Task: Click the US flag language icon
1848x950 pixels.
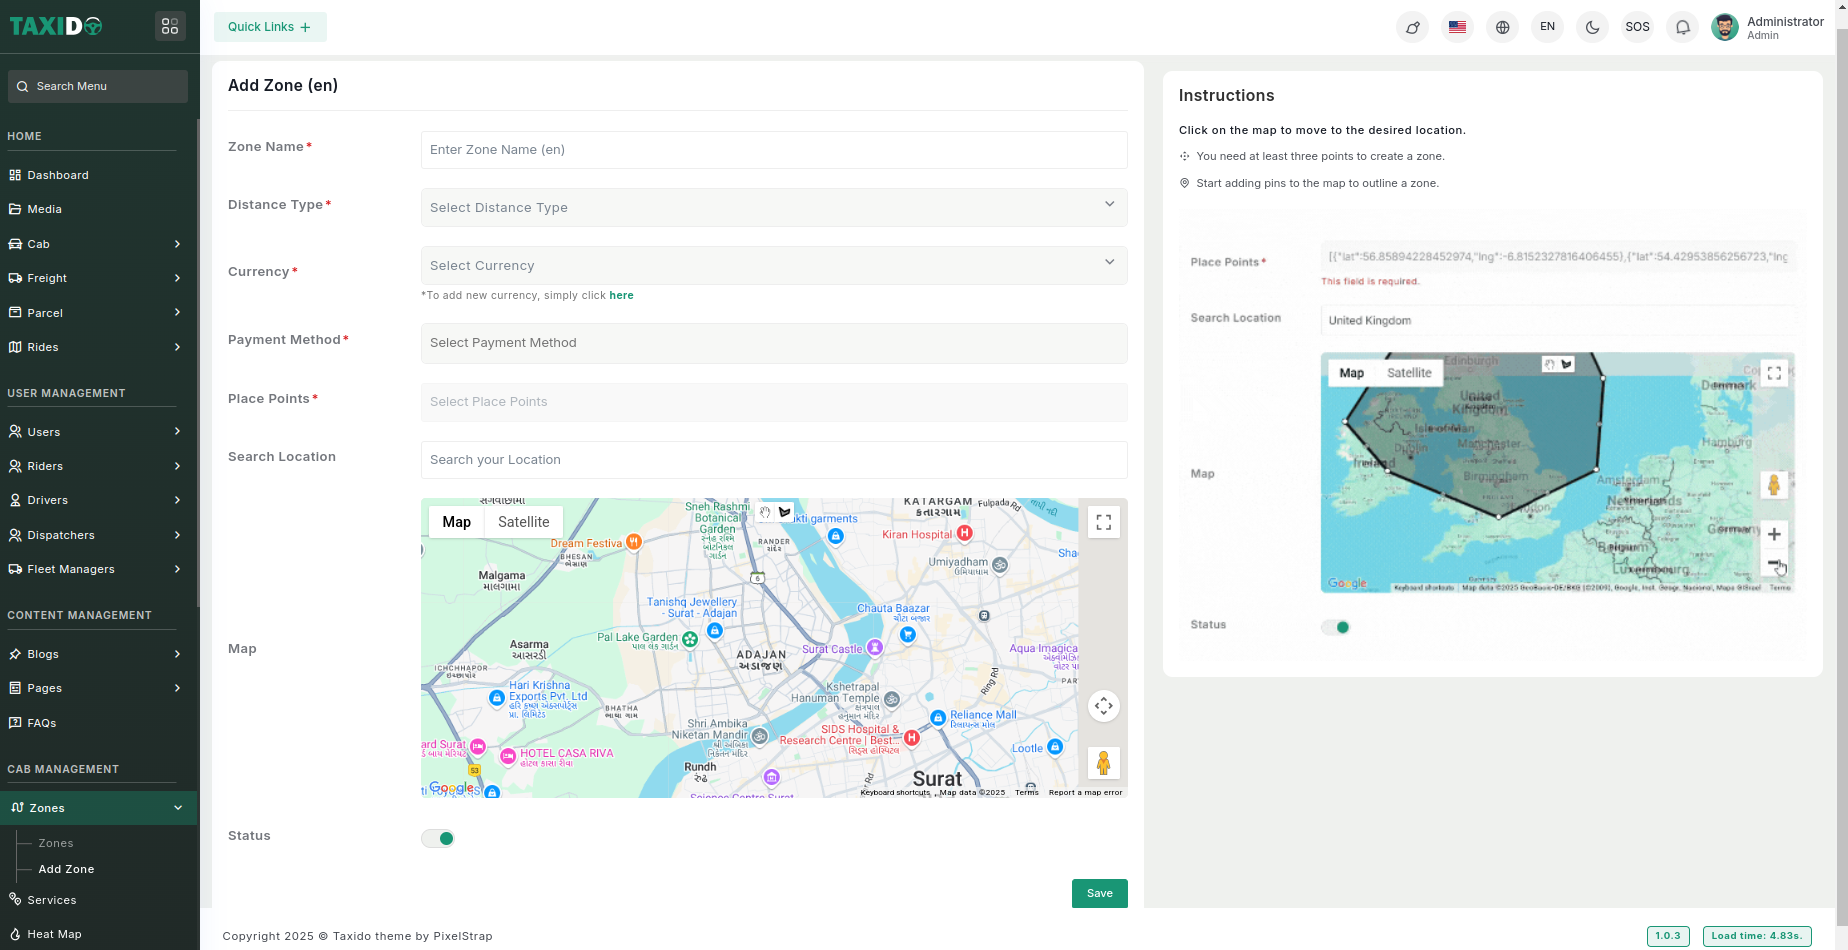Action: [1457, 27]
